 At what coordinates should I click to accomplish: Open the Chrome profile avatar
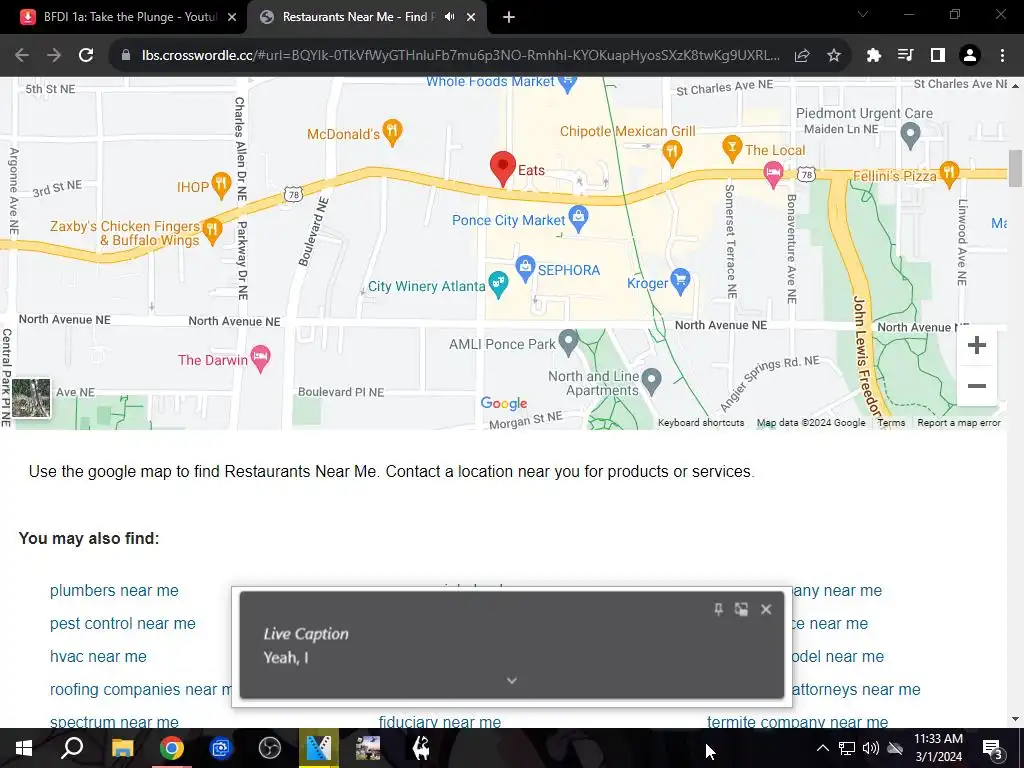[970, 56]
